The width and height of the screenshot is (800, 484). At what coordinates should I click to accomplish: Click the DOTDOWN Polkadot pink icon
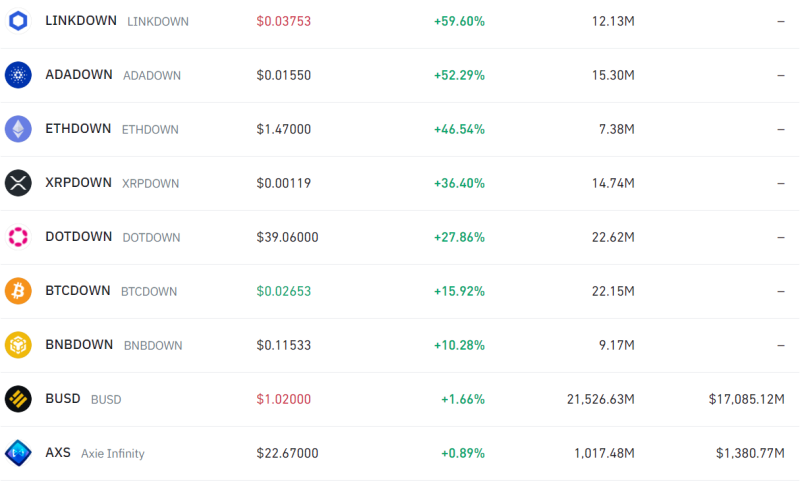pyautogui.click(x=18, y=237)
